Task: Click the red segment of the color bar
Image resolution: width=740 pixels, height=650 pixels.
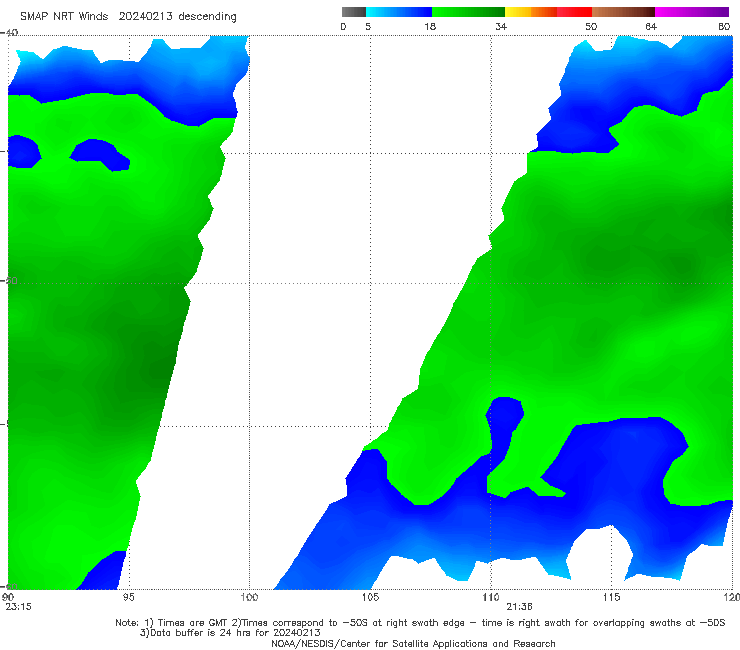Action: [x=574, y=12]
